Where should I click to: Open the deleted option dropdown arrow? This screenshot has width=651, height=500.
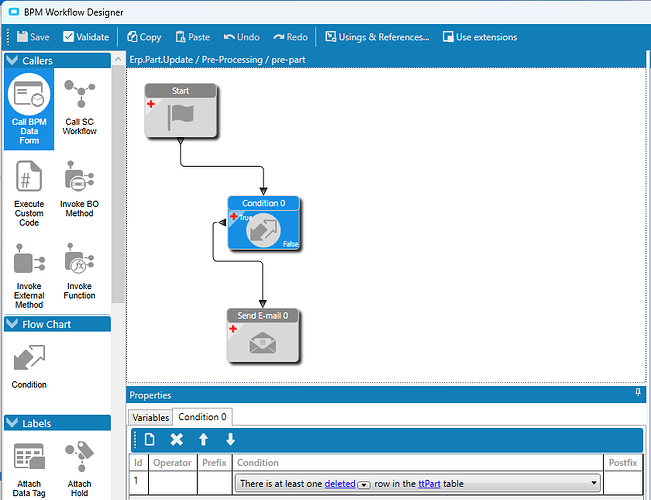[364, 484]
